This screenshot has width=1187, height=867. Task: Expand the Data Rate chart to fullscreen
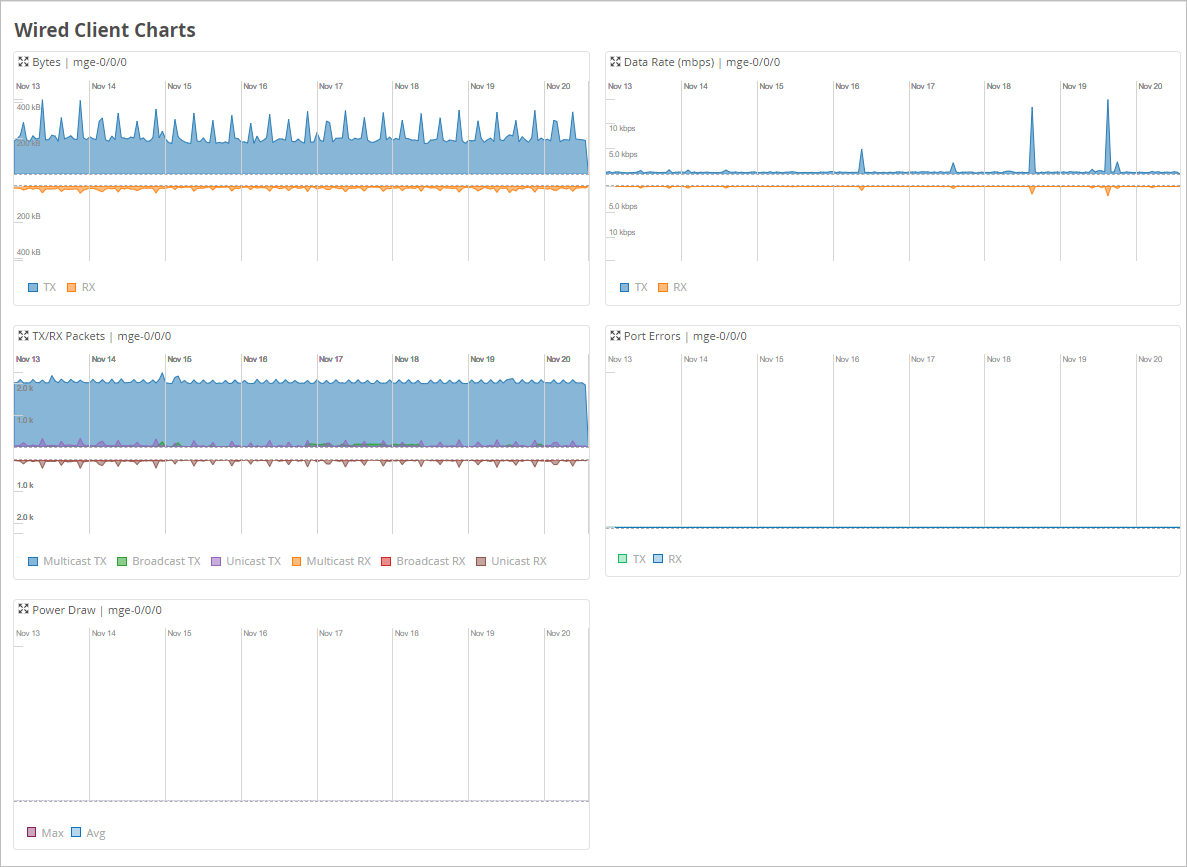[615, 62]
